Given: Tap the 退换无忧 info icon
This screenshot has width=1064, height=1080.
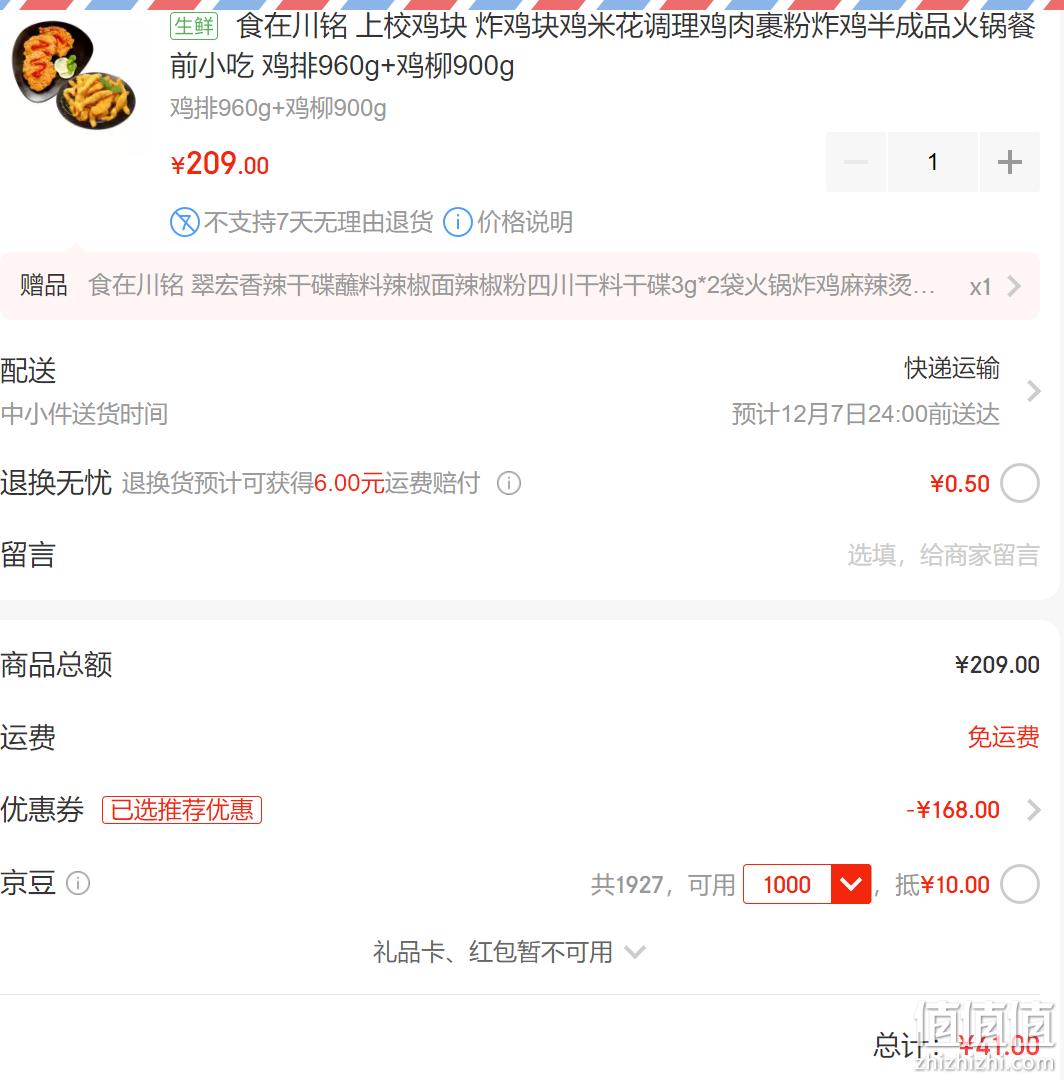Looking at the screenshot, I should (x=509, y=484).
